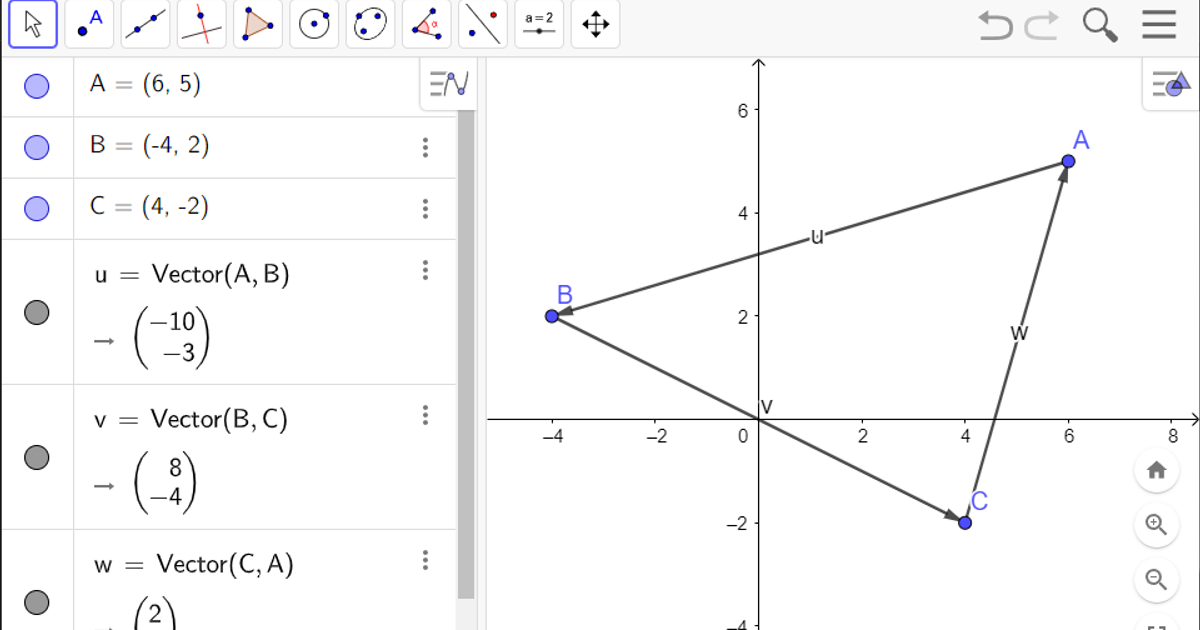
Task: Select the Polygon tool
Action: 256,25
